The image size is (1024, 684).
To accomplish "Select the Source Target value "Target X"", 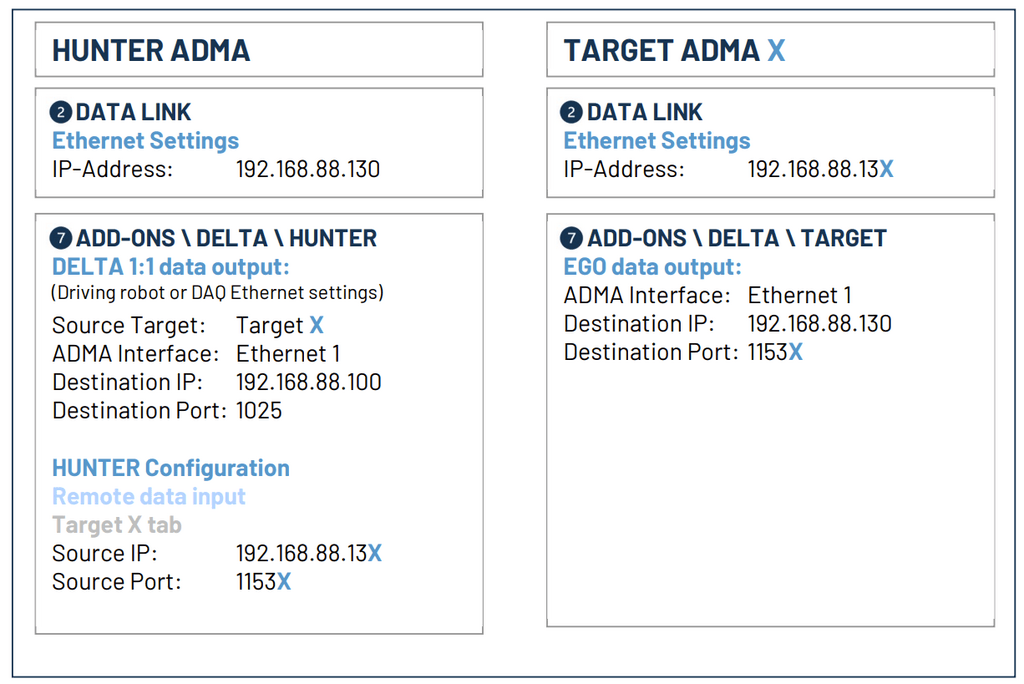I will [279, 325].
